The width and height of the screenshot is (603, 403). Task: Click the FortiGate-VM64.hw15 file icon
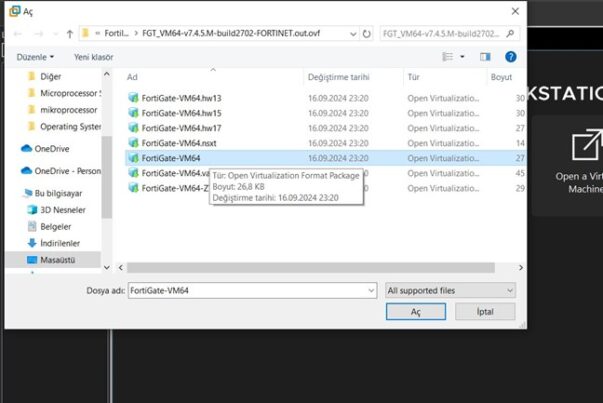[133, 113]
